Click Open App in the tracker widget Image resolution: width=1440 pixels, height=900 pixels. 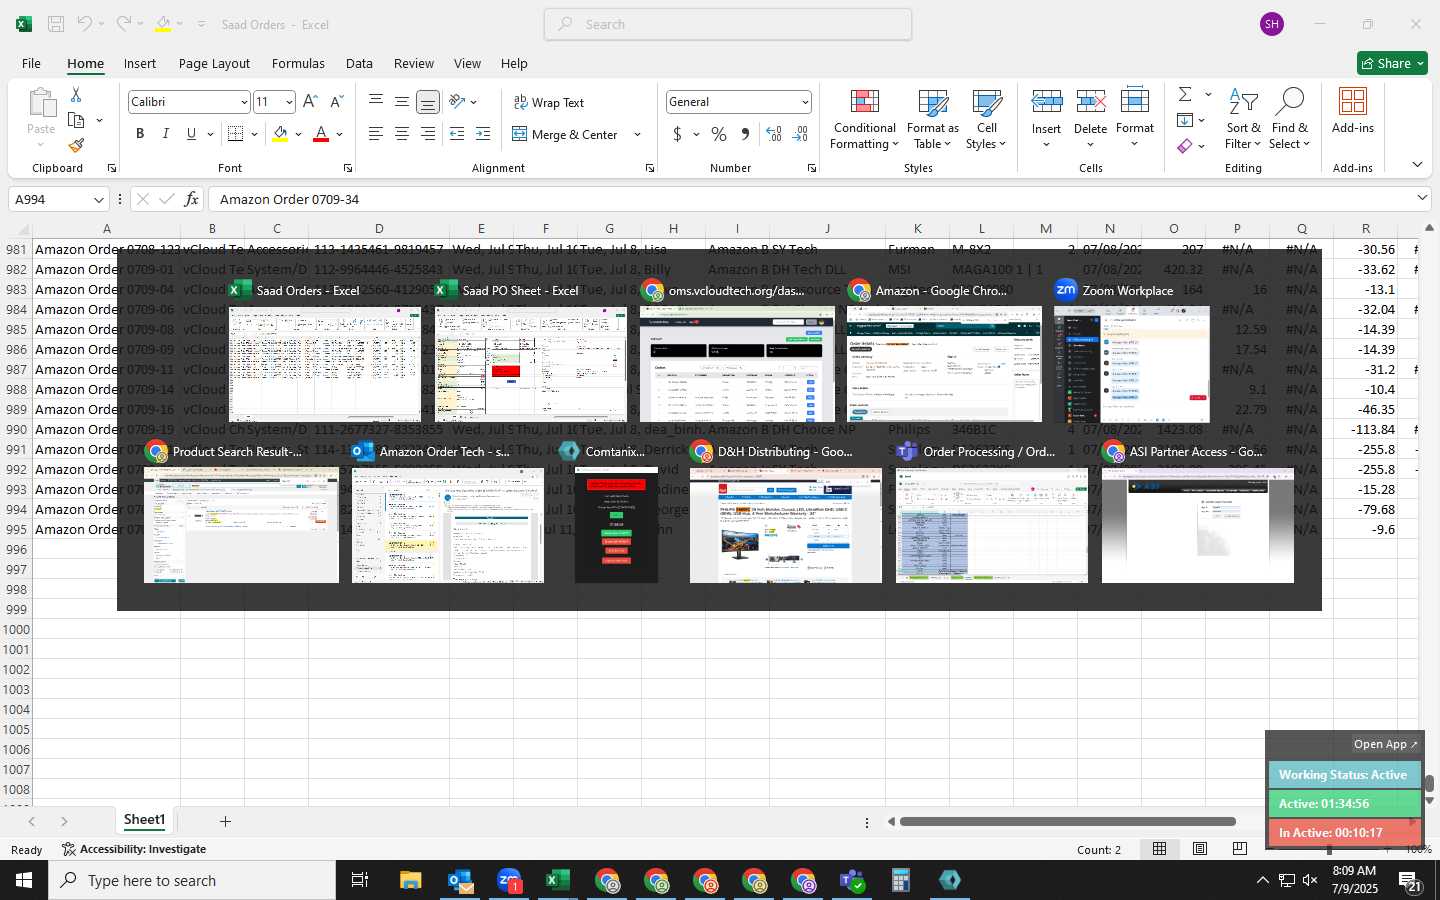pyautogui.click(x=1385, y=744)
